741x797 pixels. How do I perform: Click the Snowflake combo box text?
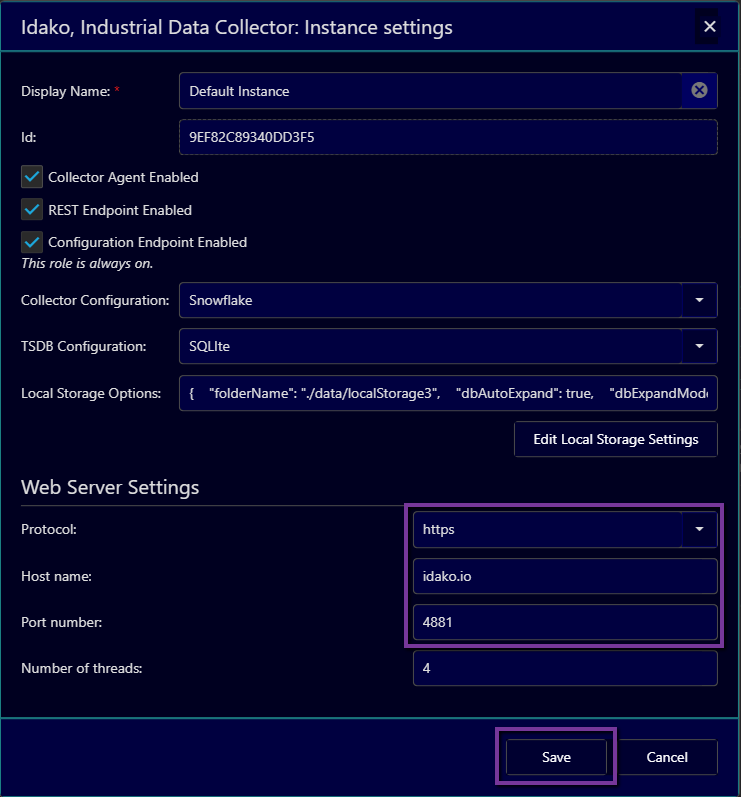click(x=430, y=300)
